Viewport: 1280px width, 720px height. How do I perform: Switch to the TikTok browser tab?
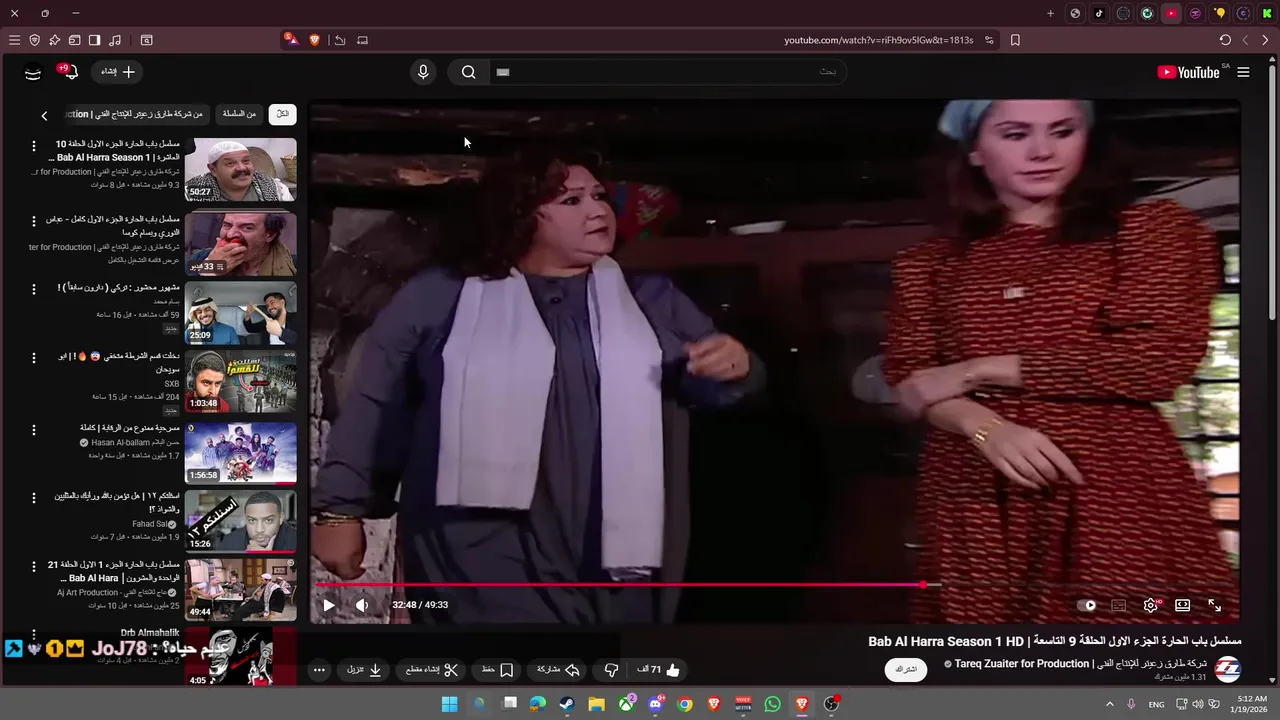(1099, 13)
